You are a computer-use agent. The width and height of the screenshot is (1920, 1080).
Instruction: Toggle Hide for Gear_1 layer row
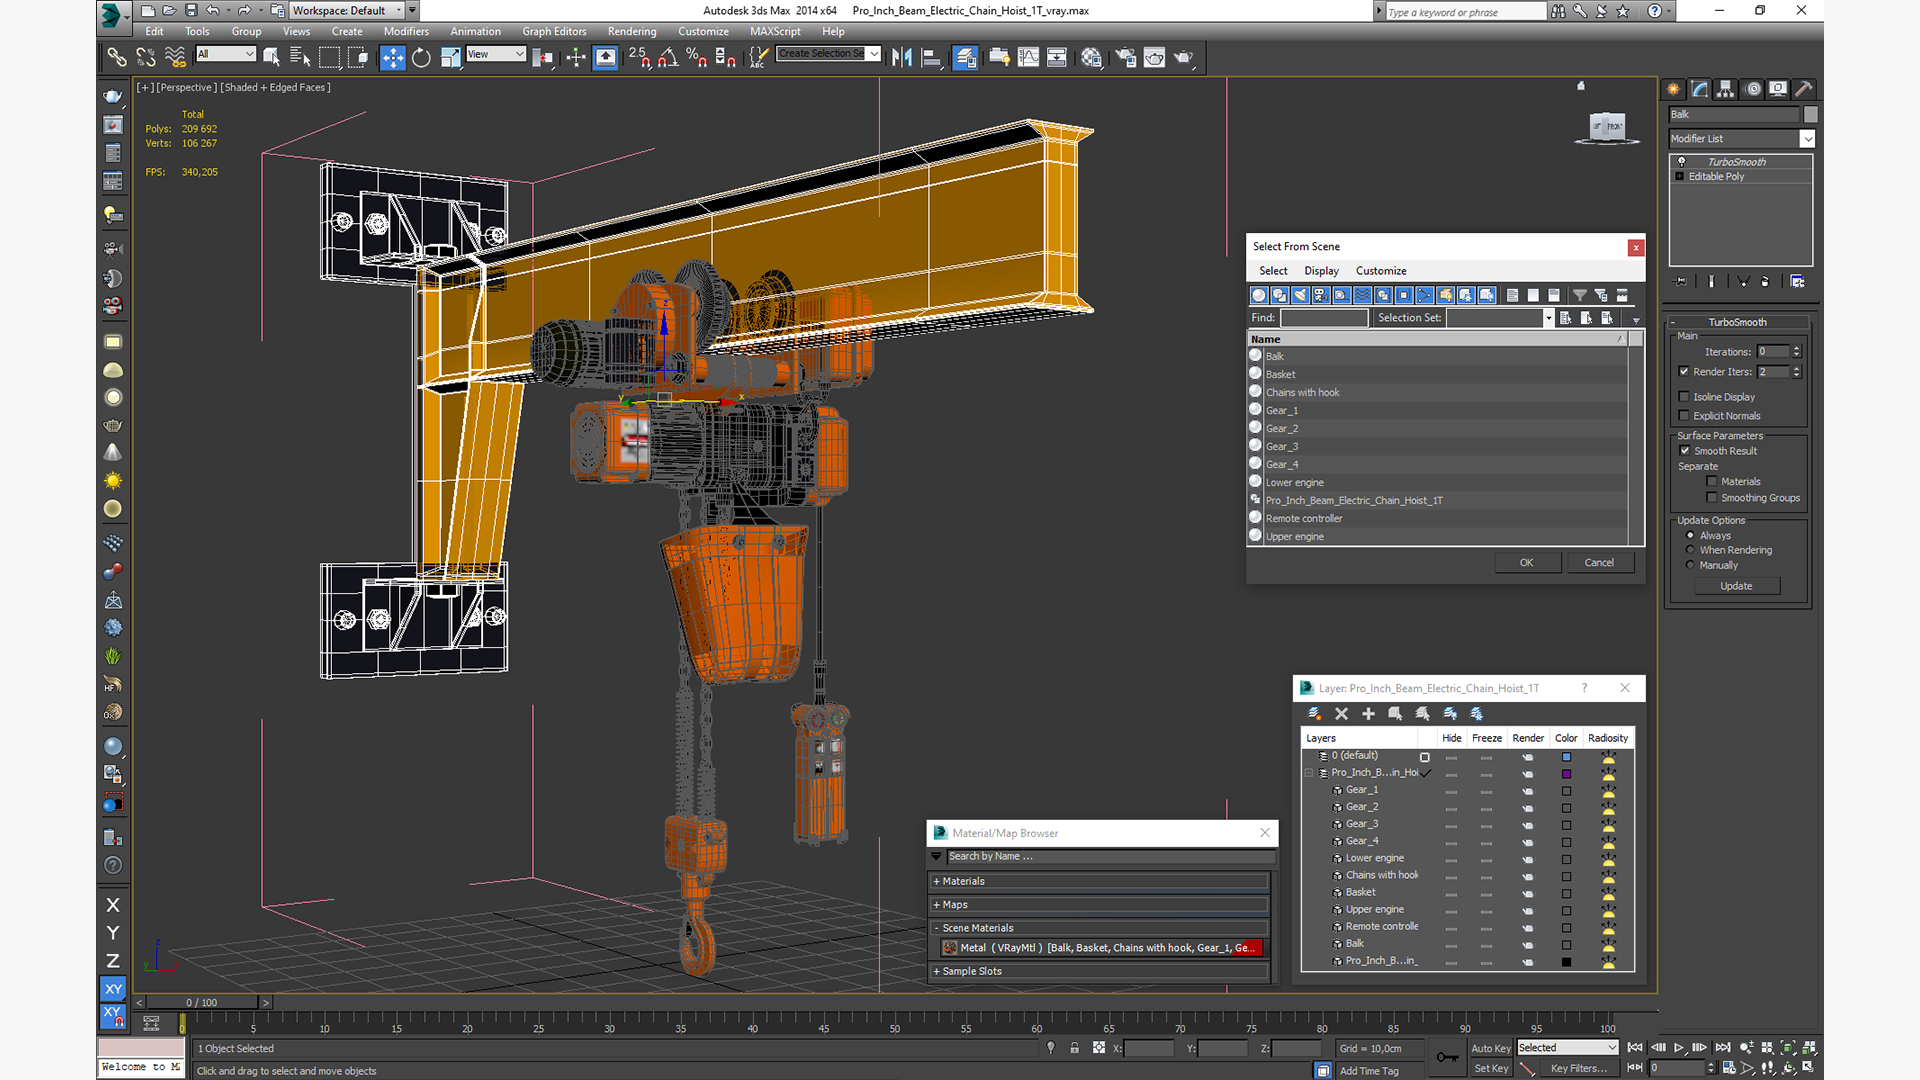1451,791
